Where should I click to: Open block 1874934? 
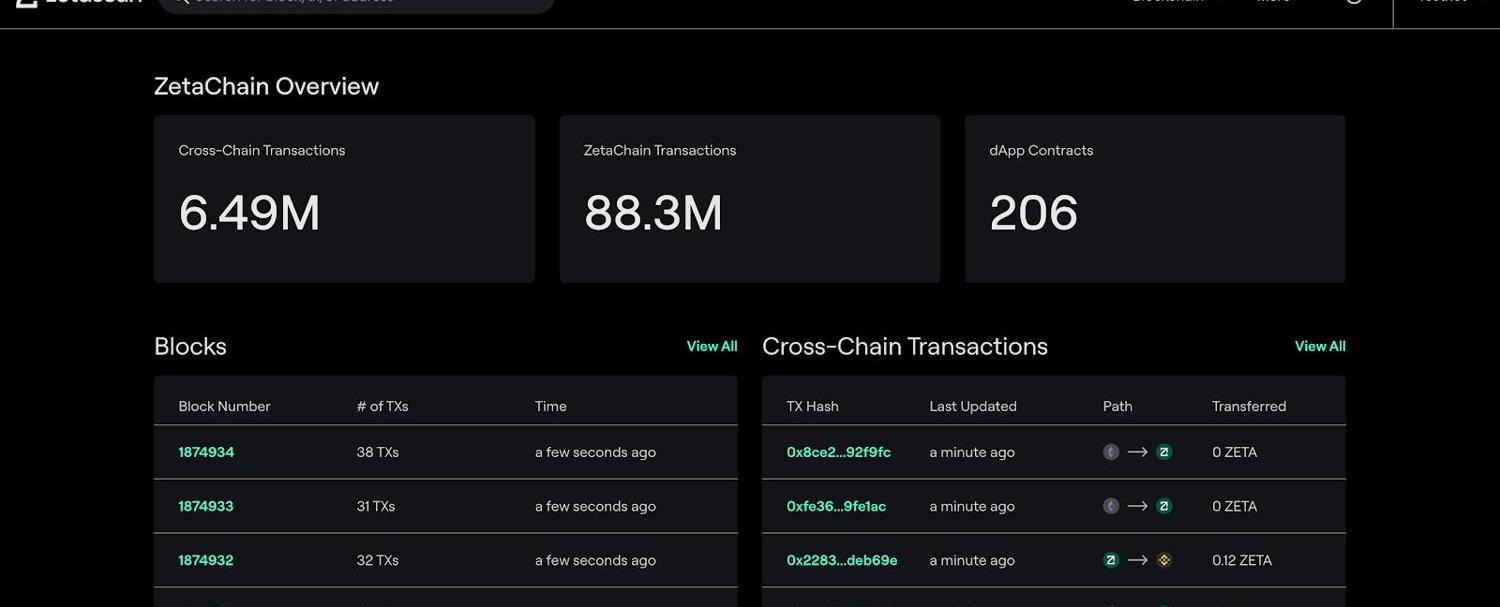tap(206, 452)
